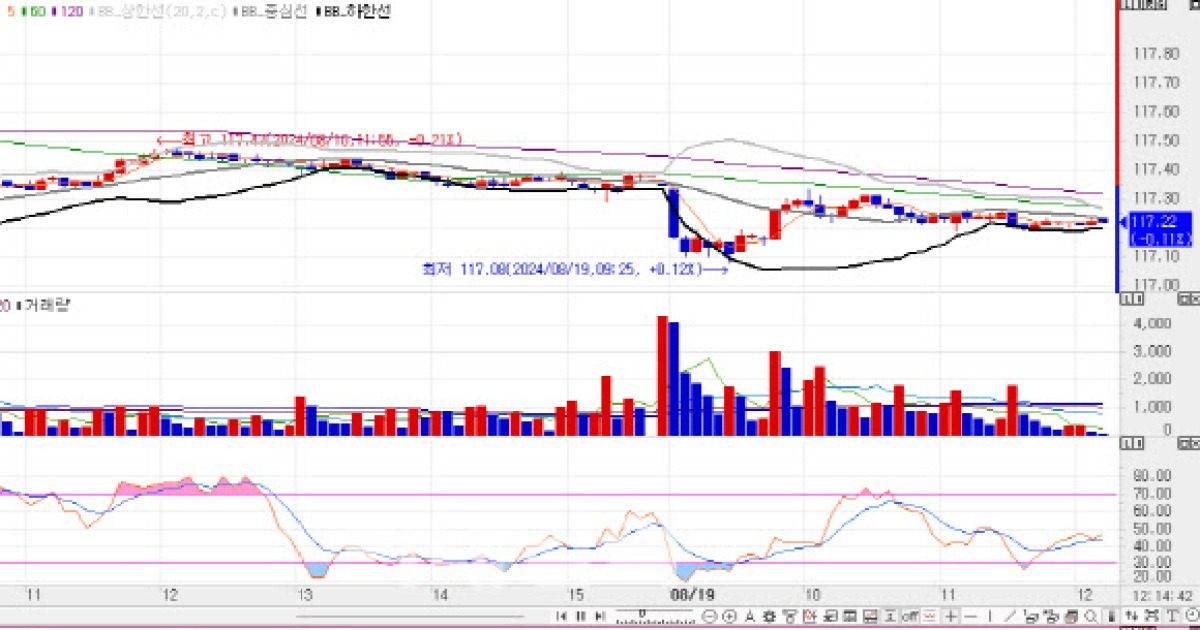Step the chart forward one bar
Screen dimensions: 1200x630
pyautogui.click(x=598, y=616)
